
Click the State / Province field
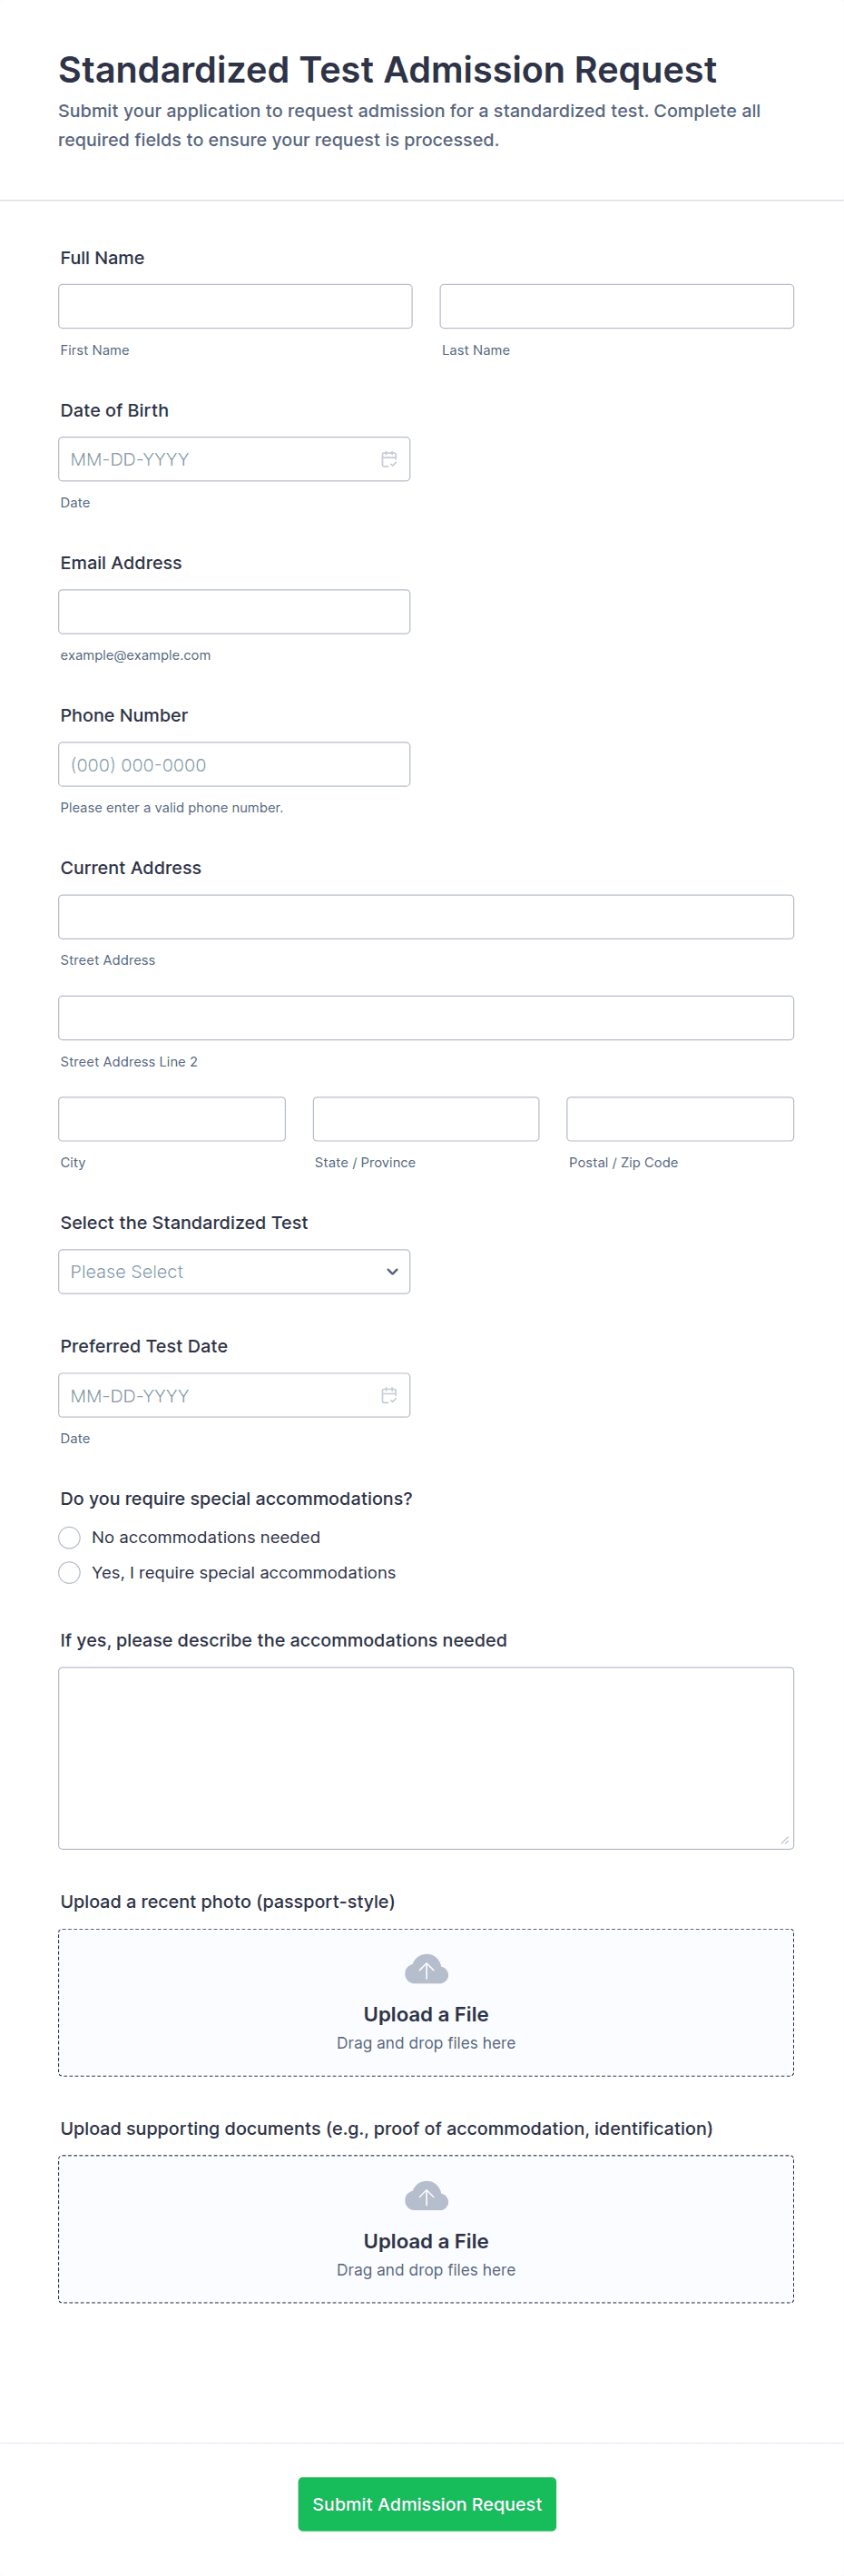426,1119
